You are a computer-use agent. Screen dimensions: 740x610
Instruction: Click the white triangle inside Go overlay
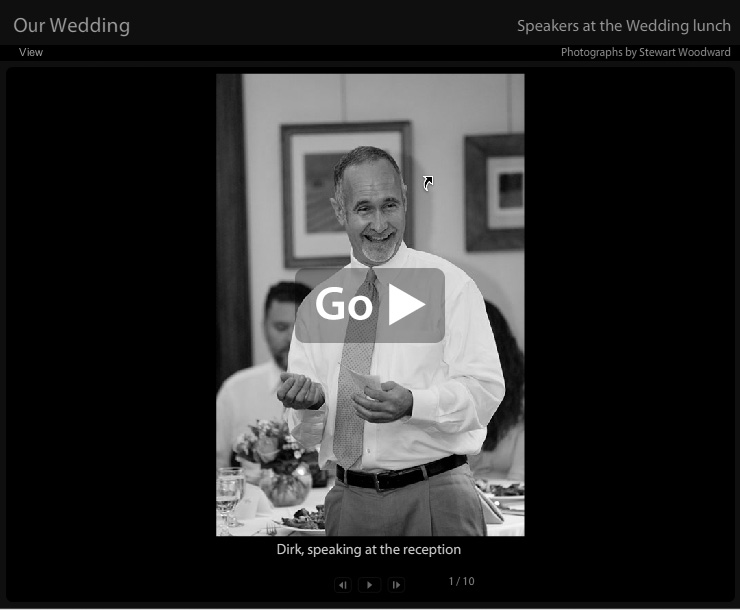[x=405, y=304]
